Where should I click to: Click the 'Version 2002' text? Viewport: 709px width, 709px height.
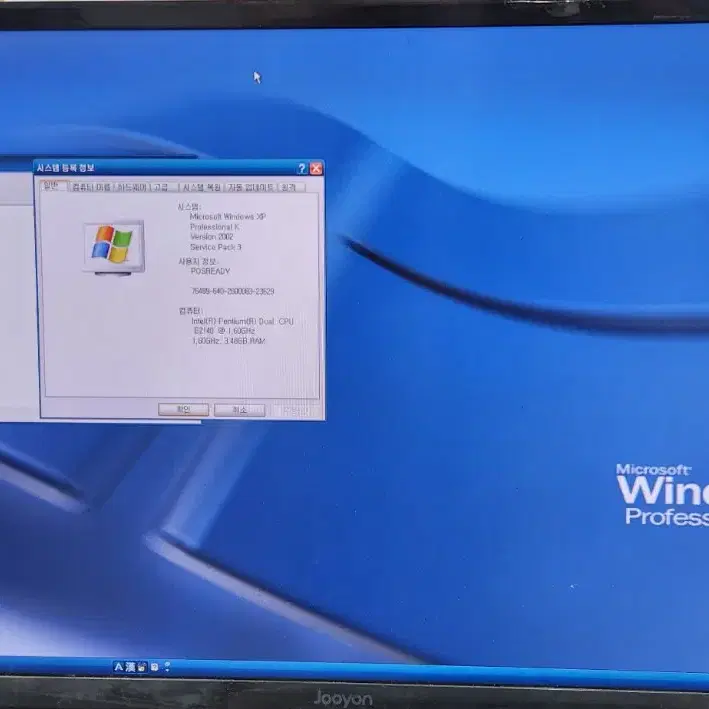[x=212, y=237]
